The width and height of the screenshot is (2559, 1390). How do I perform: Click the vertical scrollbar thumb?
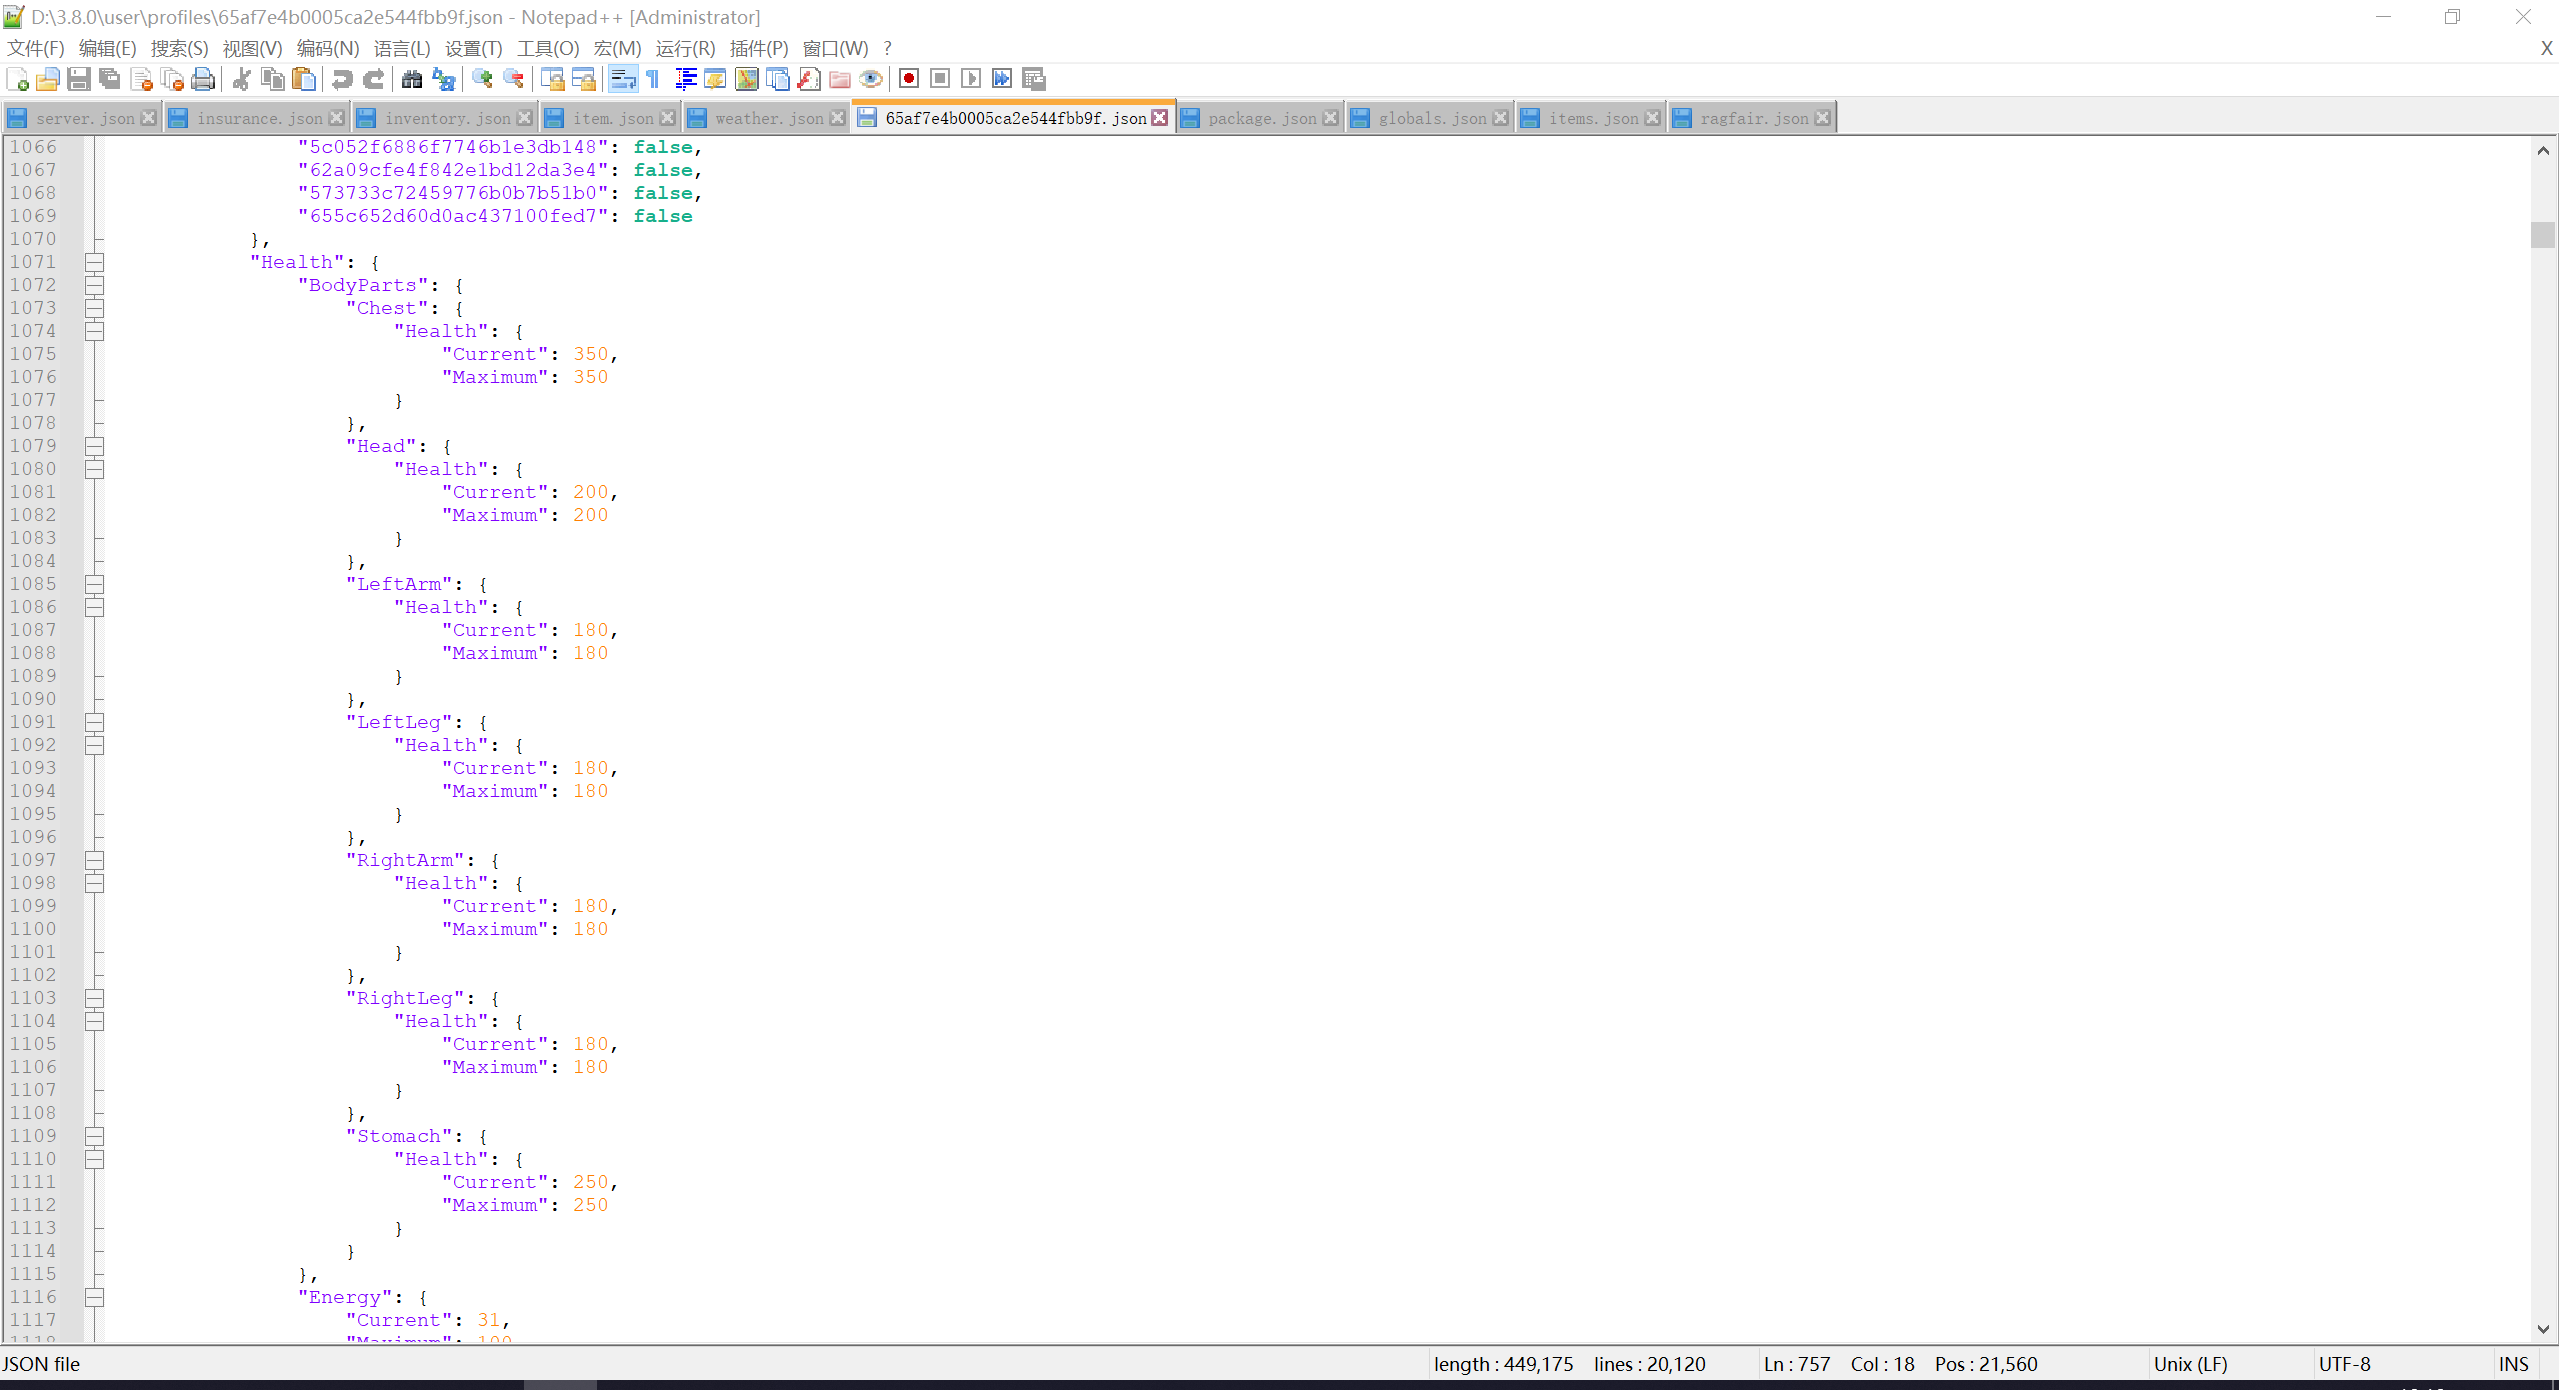click(2542, 234)
